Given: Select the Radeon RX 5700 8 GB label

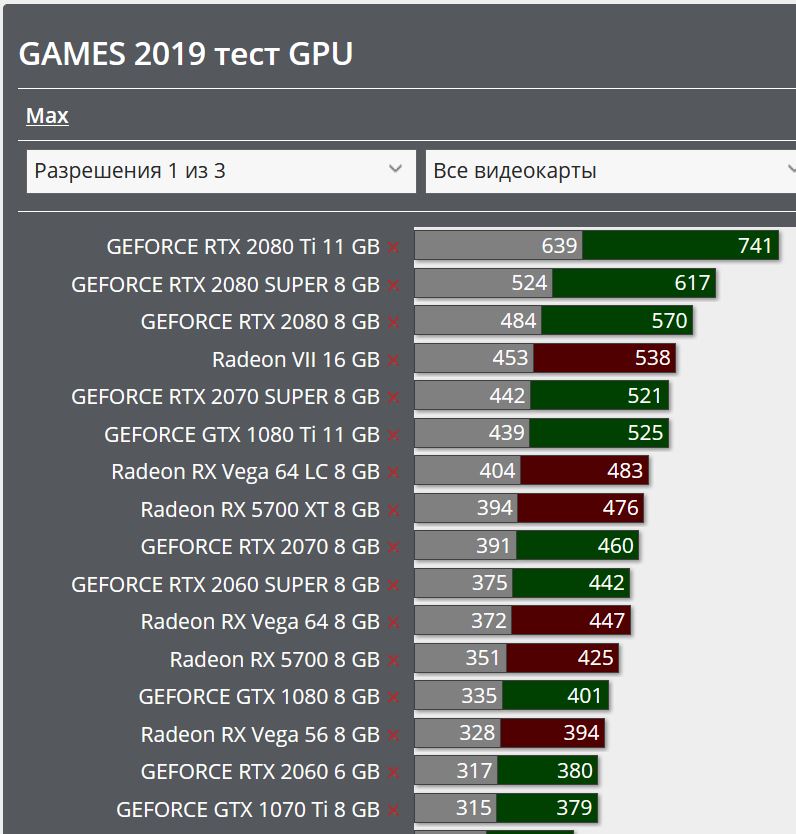Looking at the screenshot, I should (274, 660).
